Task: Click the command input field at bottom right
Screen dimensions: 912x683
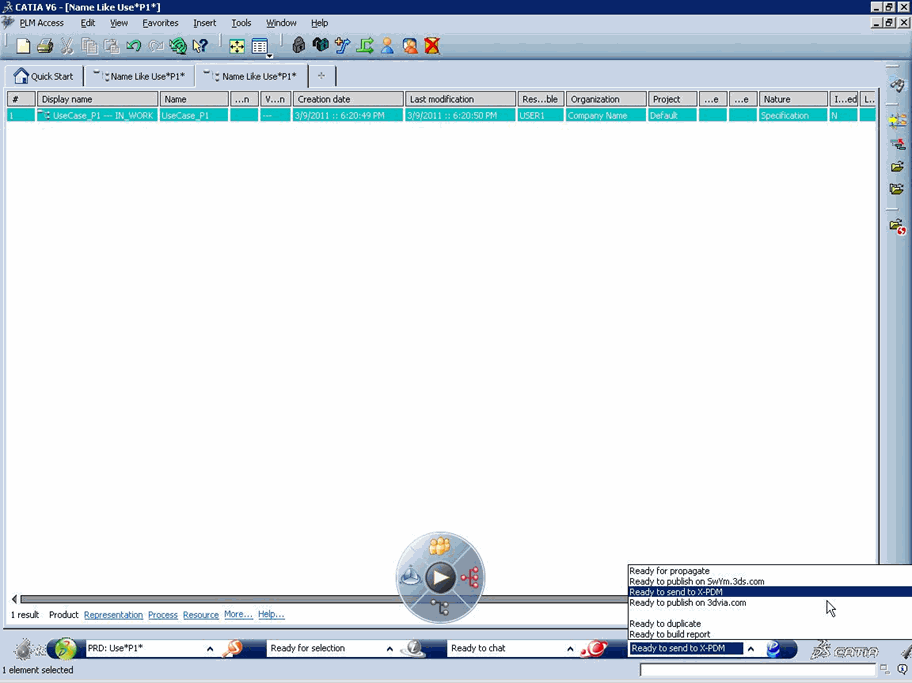Action: click(x=757, y=670)
